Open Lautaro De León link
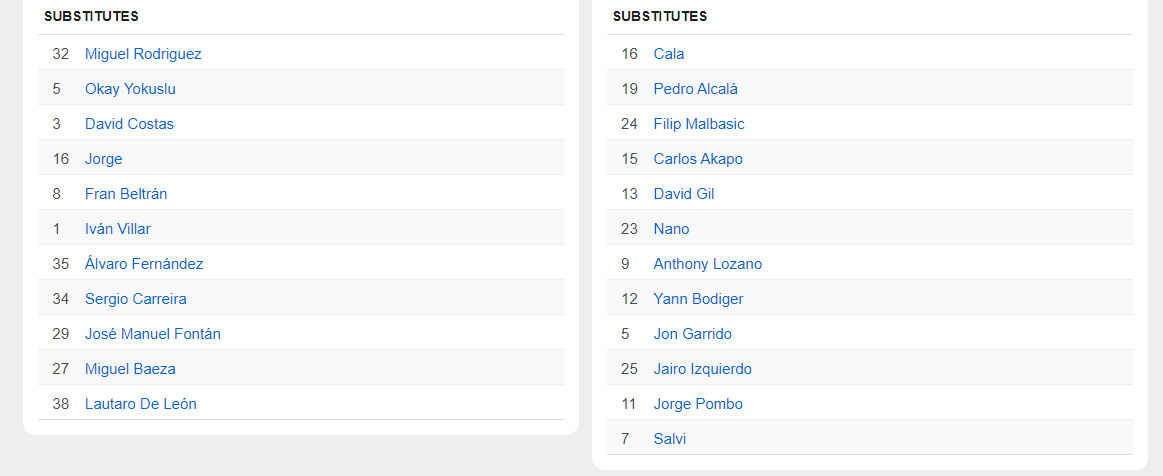Viewport: 1163px width, 476px height. pyautogui.click(x=141, y=404)
